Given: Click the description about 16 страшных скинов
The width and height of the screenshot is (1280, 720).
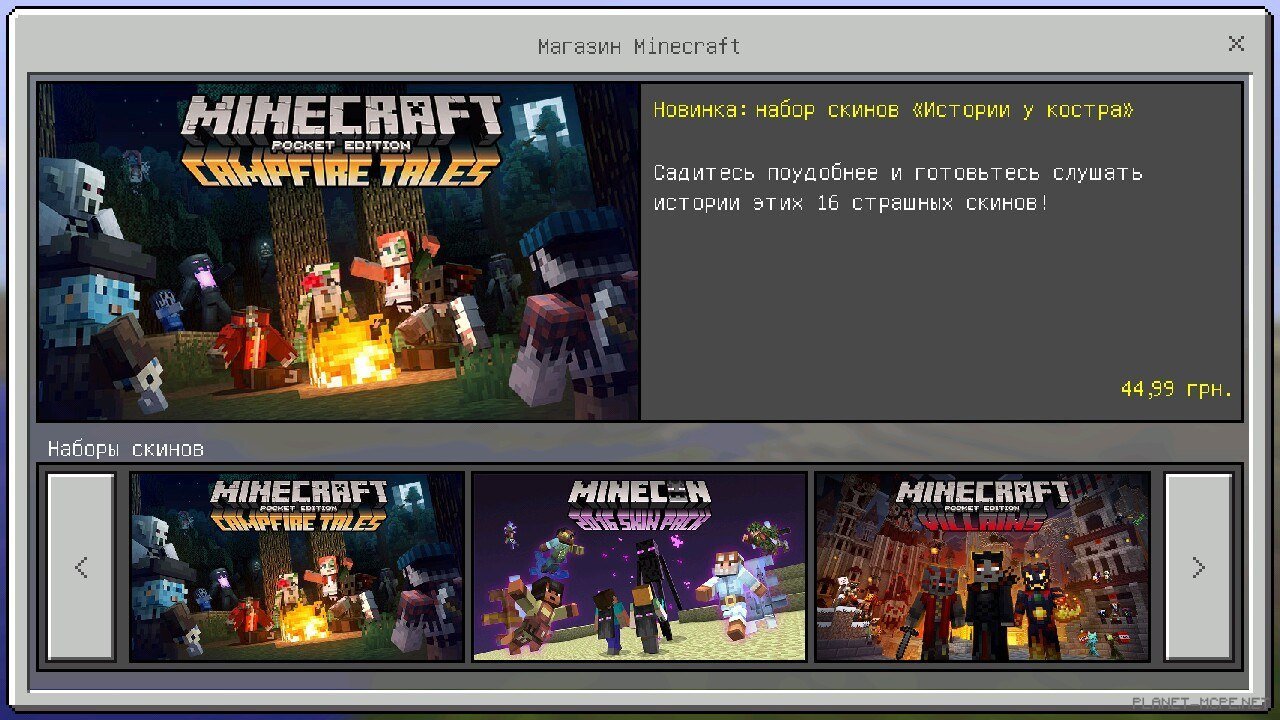Looking at the screenshot, I should (x=897, y=188).
